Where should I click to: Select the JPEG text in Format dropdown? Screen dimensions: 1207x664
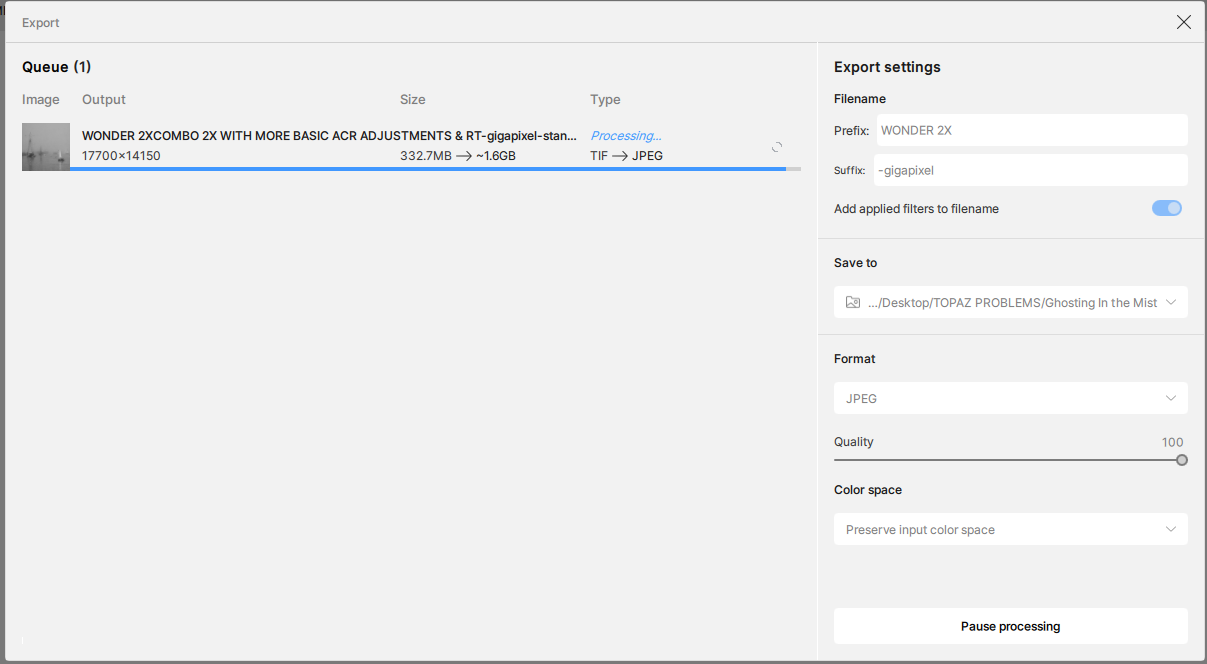point(861,398)
